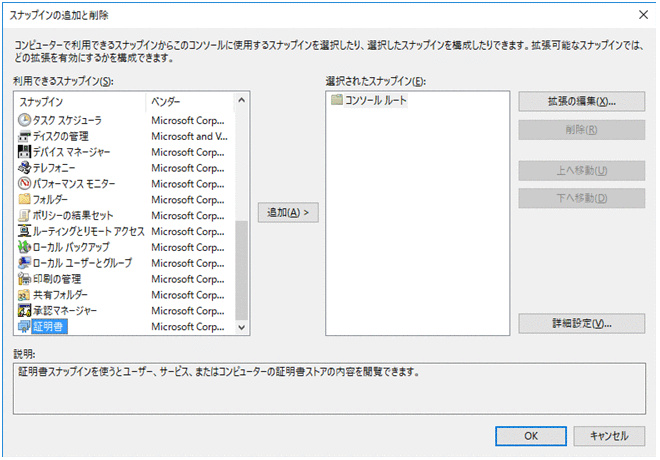Select デバイス マネージャー snap-in row
The width and height of the screenshot is (660, 460).
[125, 152]
